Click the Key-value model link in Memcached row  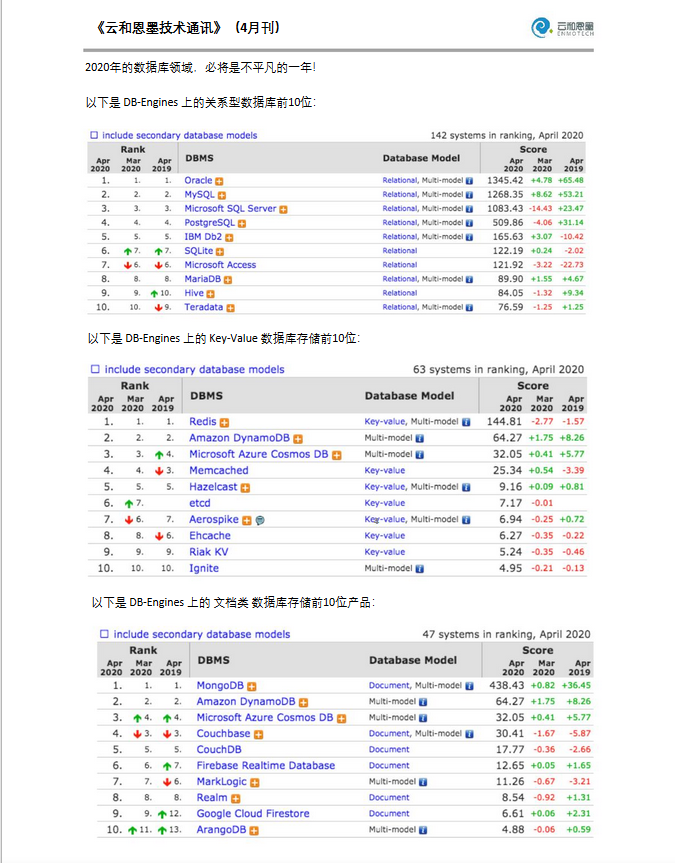[385, 471]
